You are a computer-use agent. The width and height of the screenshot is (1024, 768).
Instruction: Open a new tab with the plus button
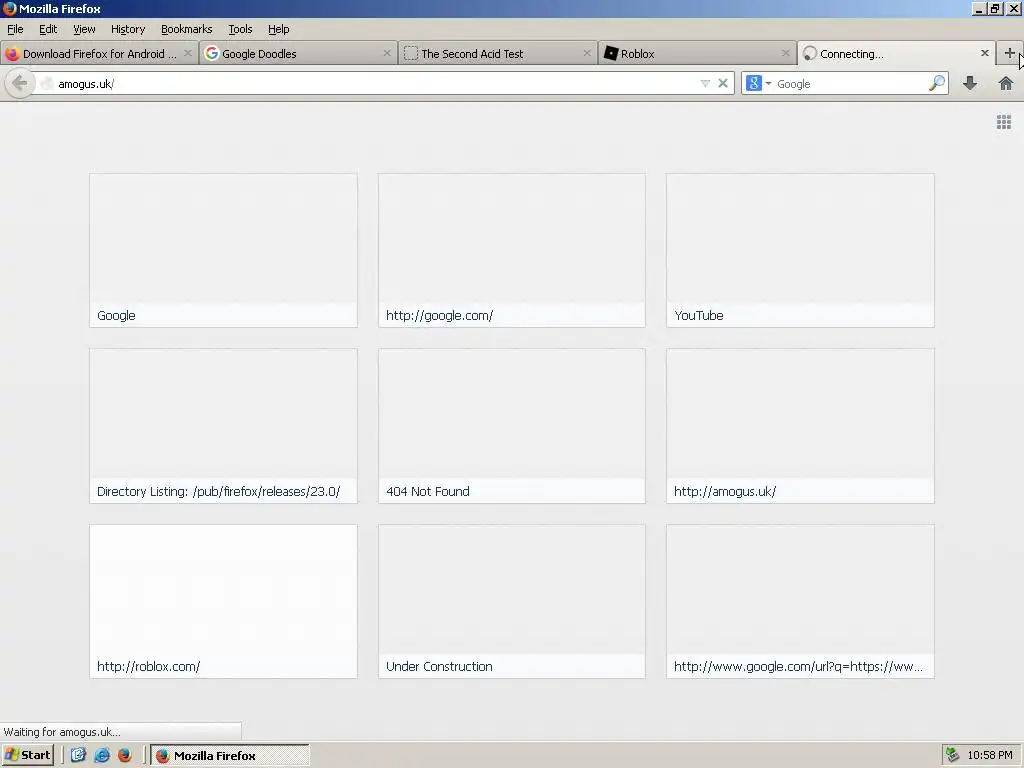[1010, 53]
